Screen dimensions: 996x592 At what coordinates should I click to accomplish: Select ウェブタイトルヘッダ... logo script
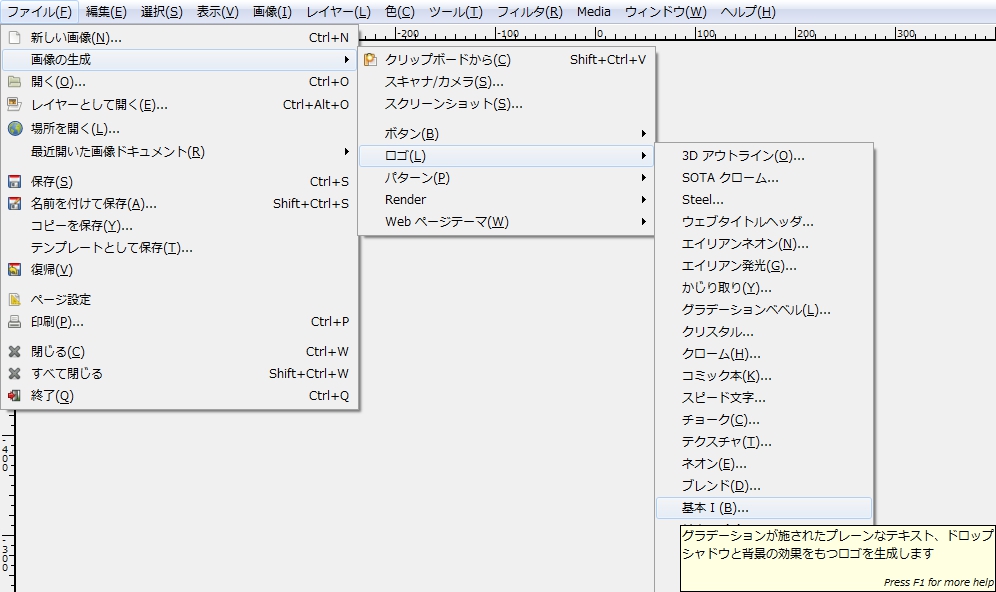(x=764, y=222)
